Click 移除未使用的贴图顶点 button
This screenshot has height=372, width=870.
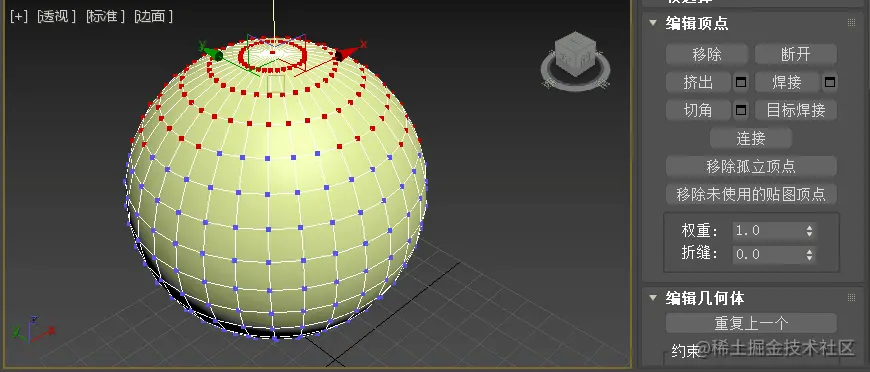pyautogui.click(x=751, y=194)
